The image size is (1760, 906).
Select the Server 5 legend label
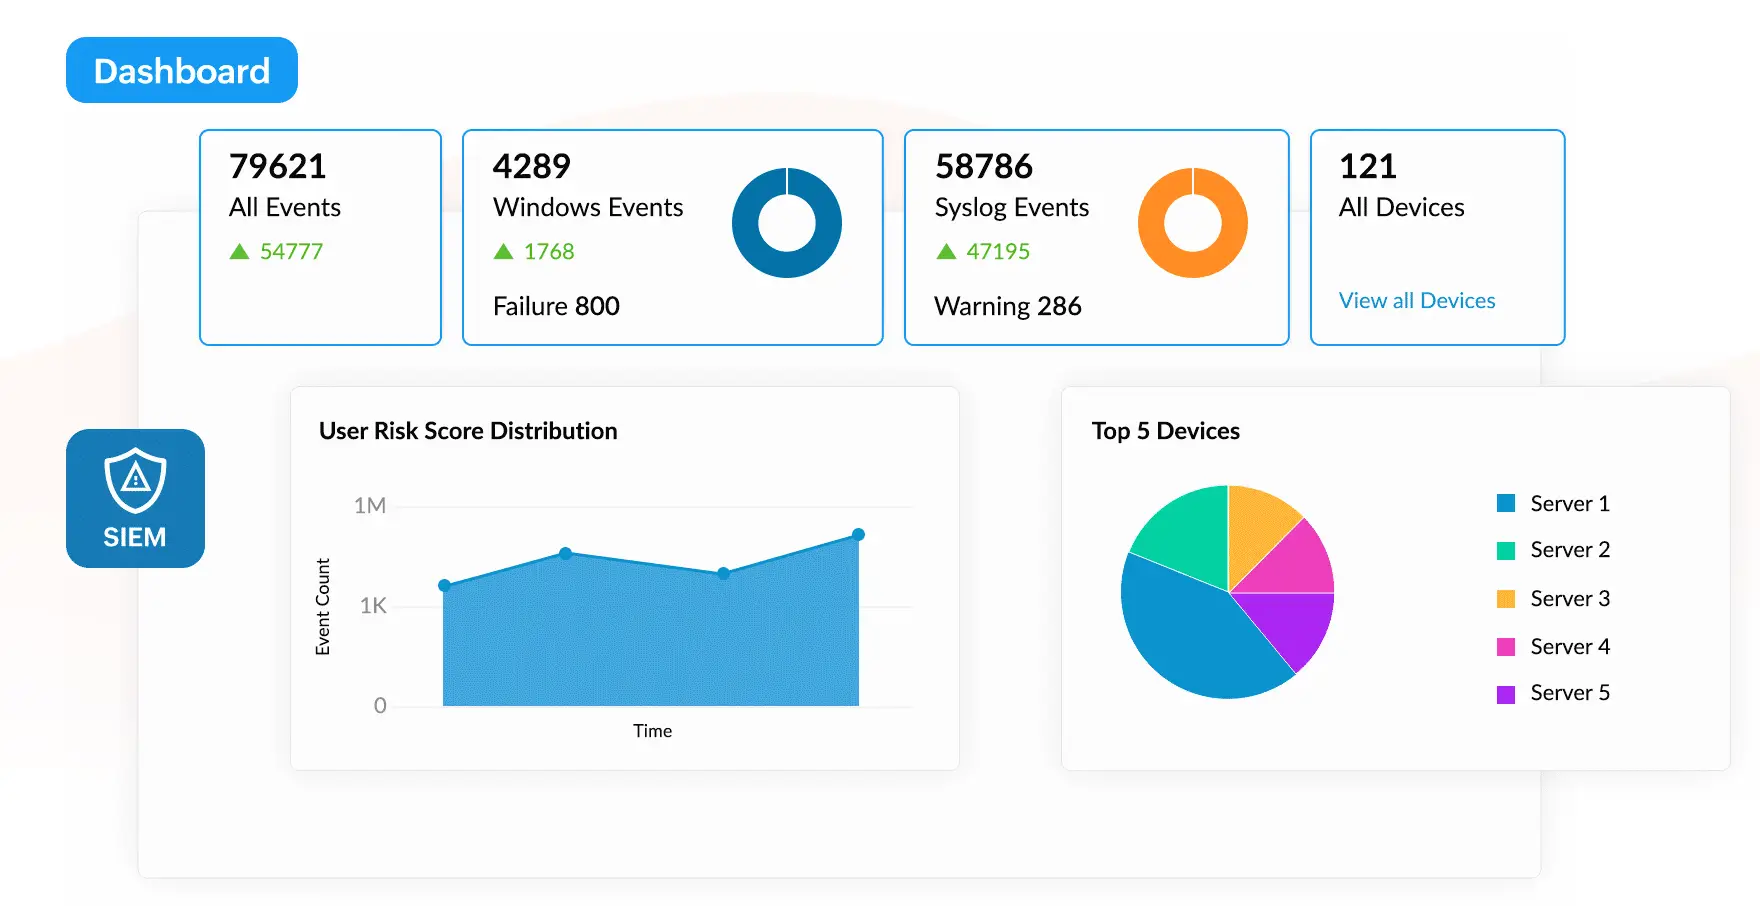click(1570, 692)
